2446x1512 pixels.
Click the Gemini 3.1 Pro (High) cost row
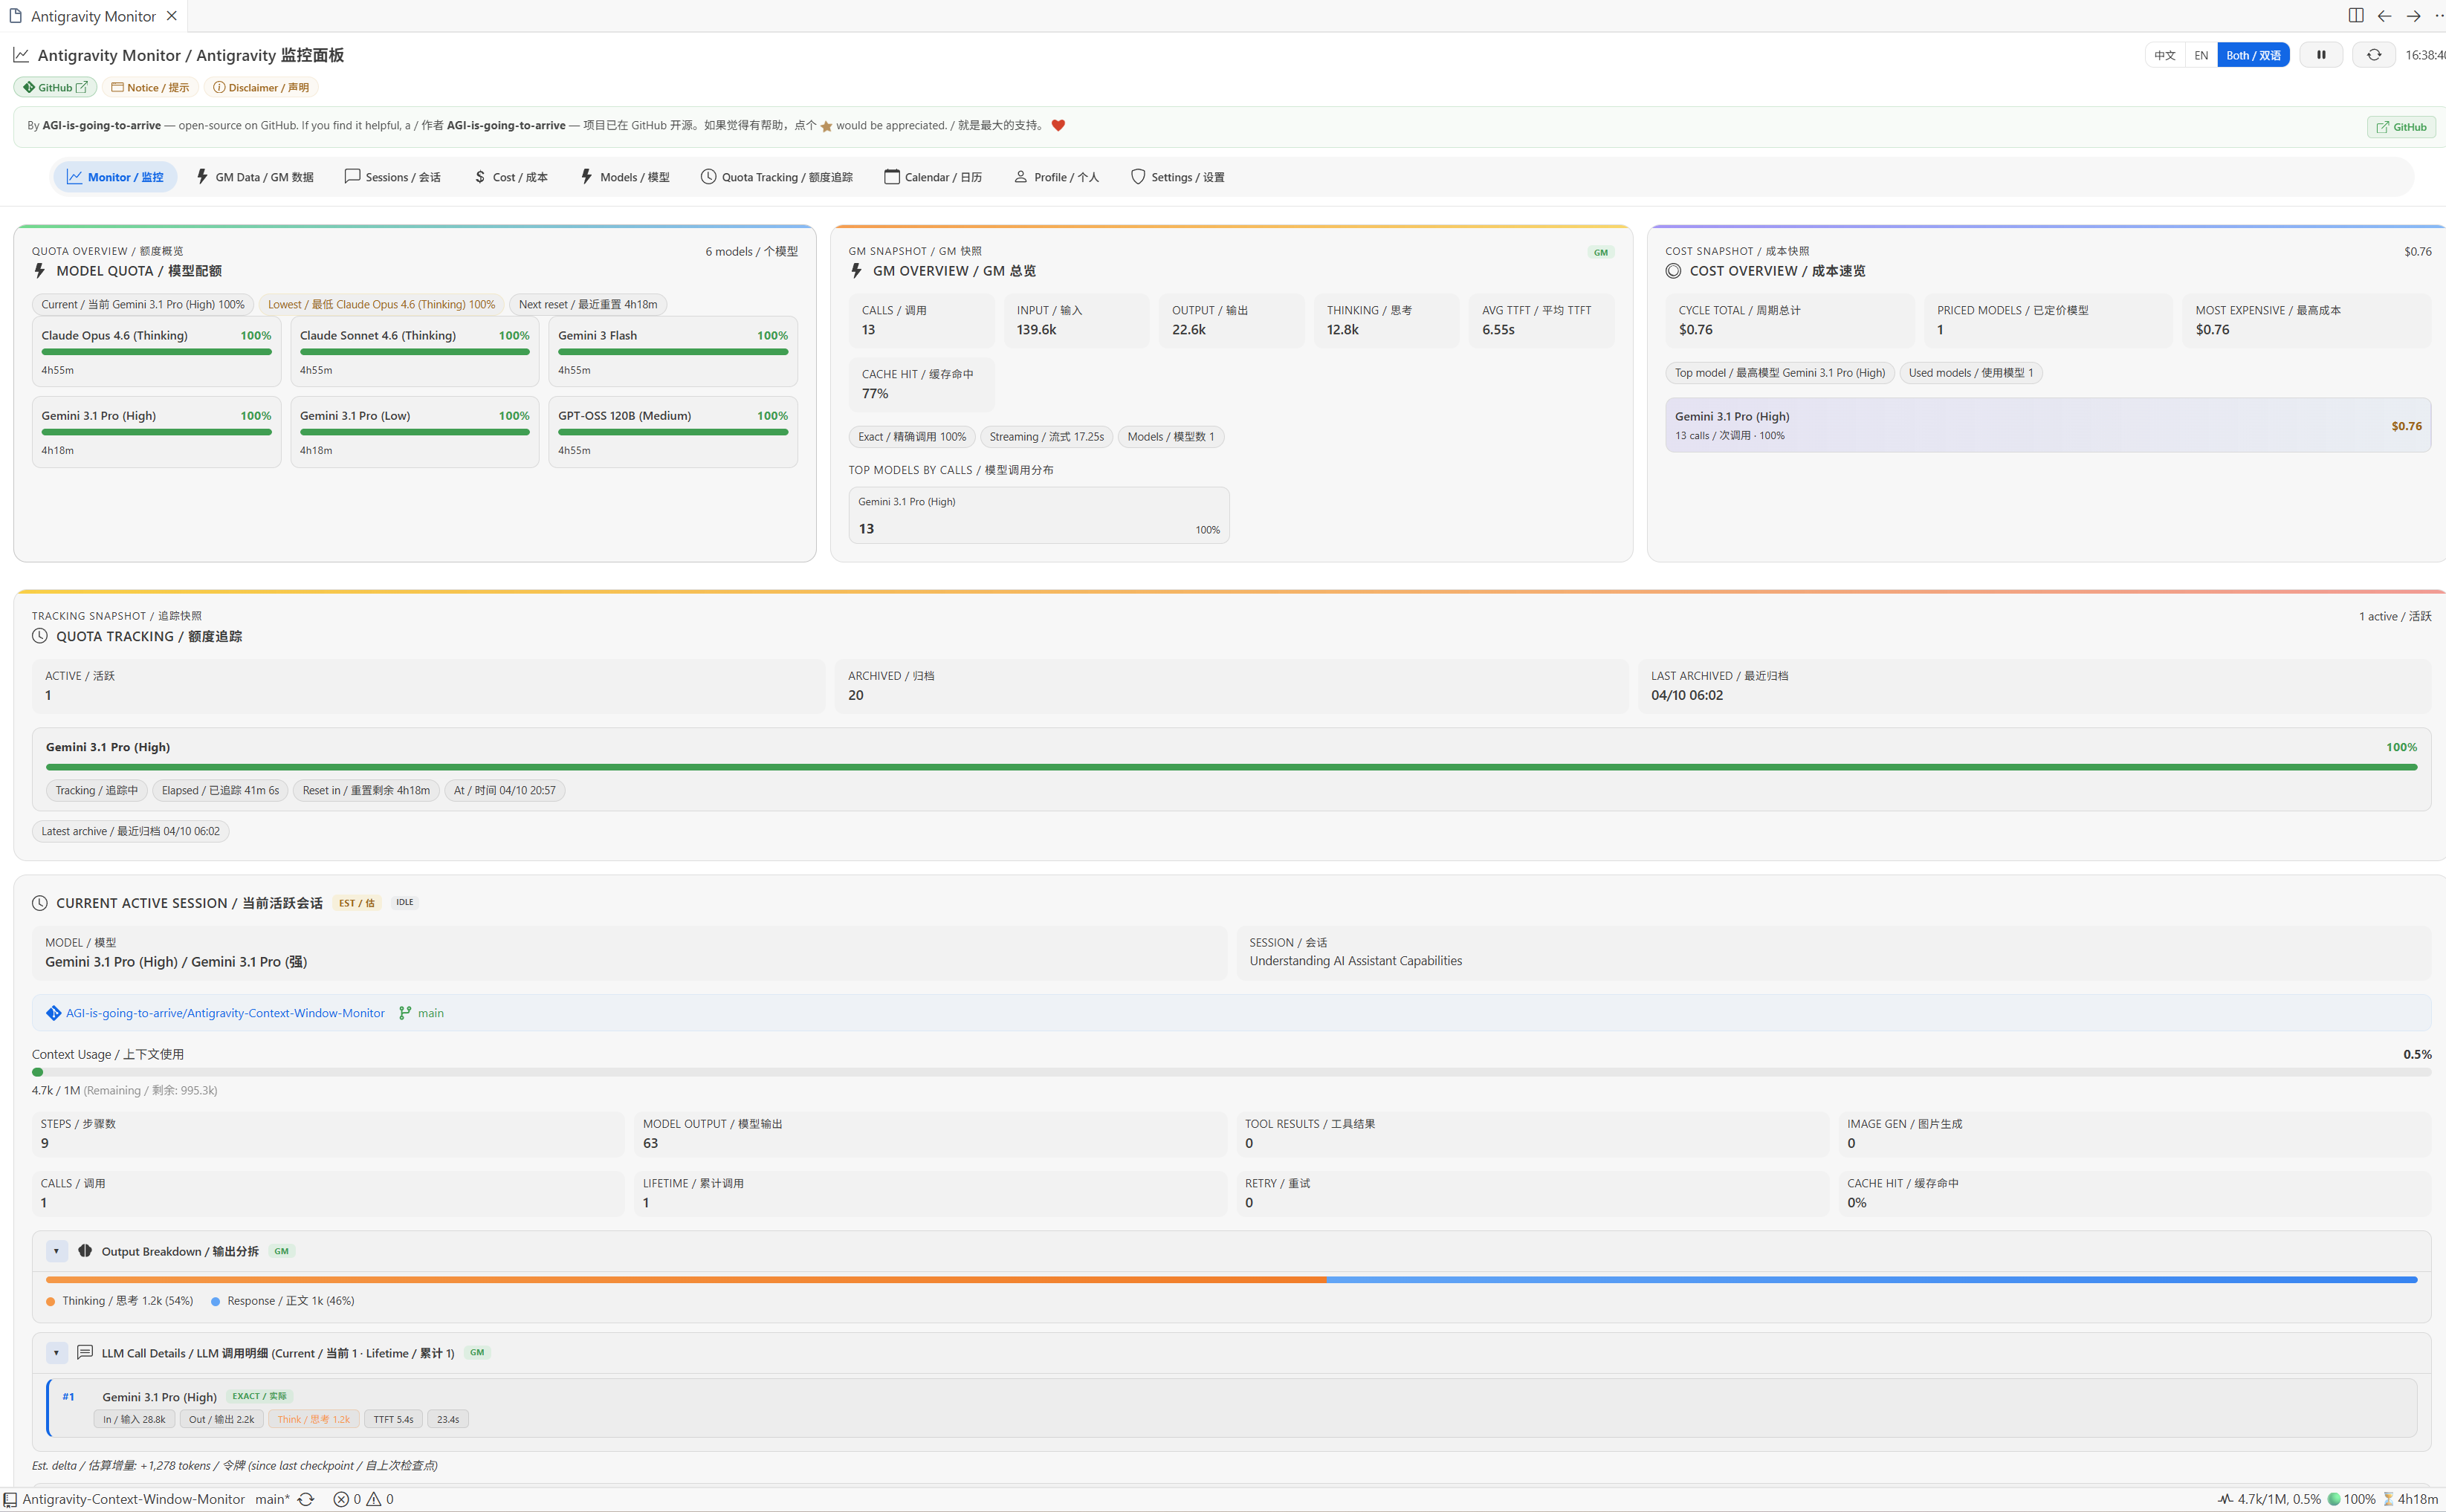point(2047,425)
